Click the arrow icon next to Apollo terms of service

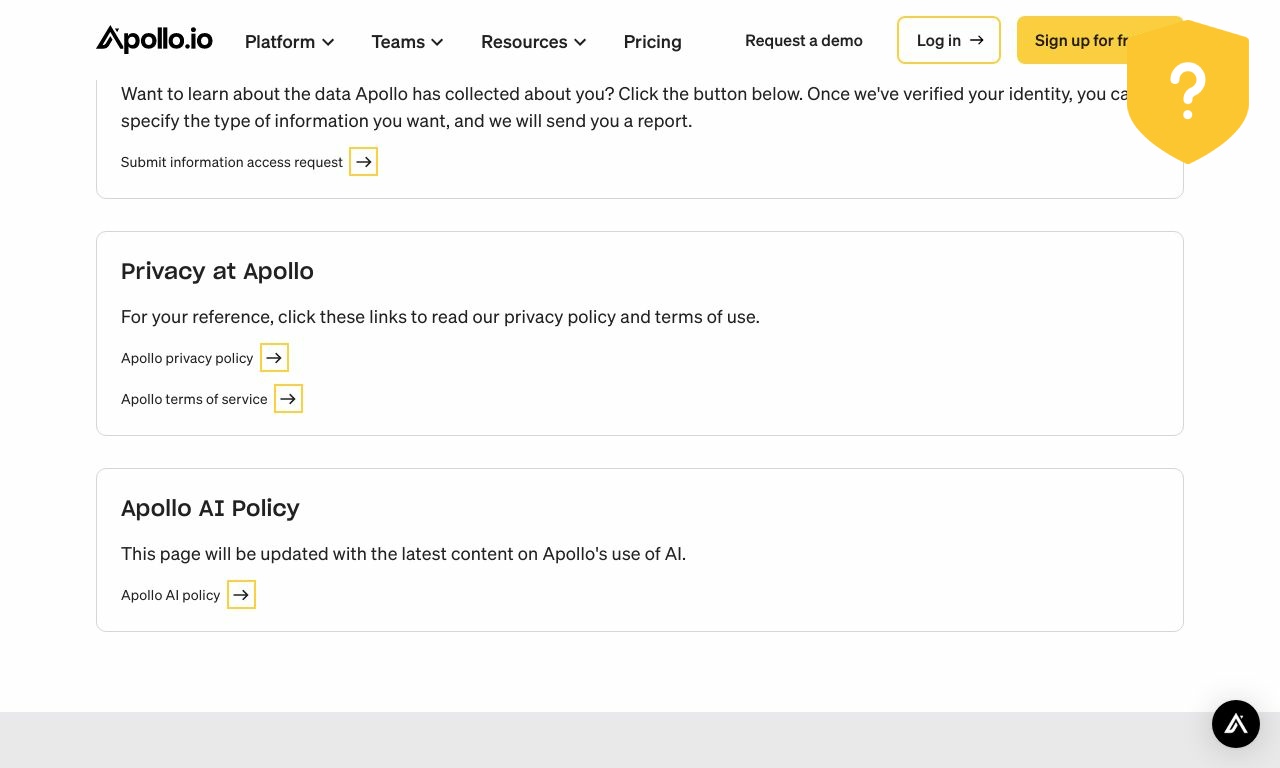(288, 398)
